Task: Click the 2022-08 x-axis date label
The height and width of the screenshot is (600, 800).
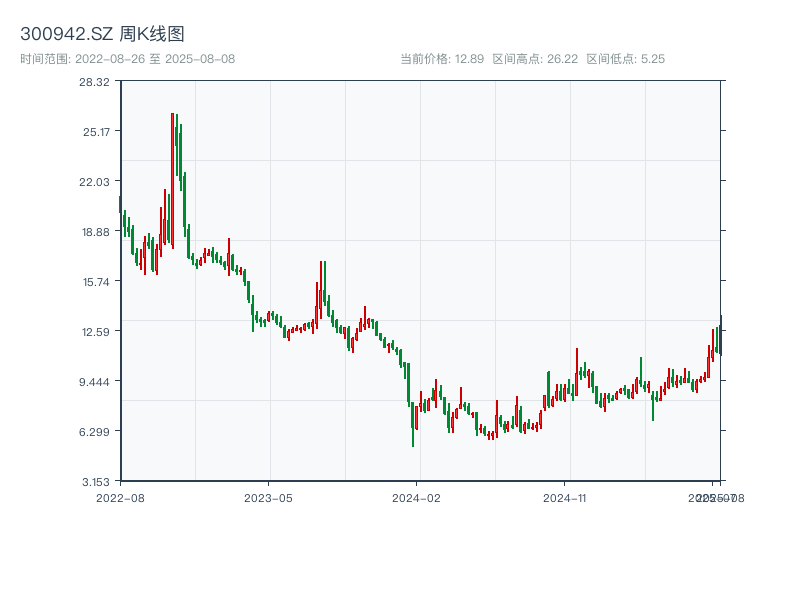Action: (120, 497)
